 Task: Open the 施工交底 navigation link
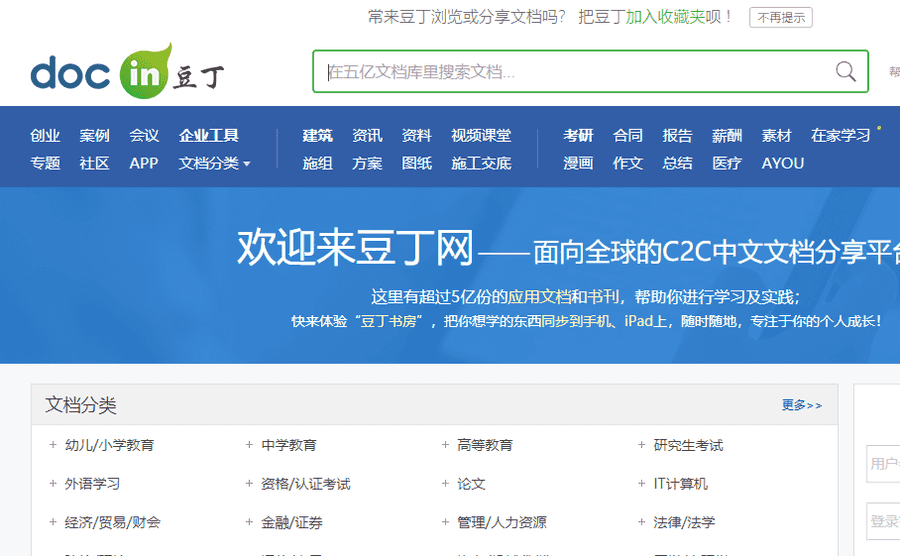point(482,164)
